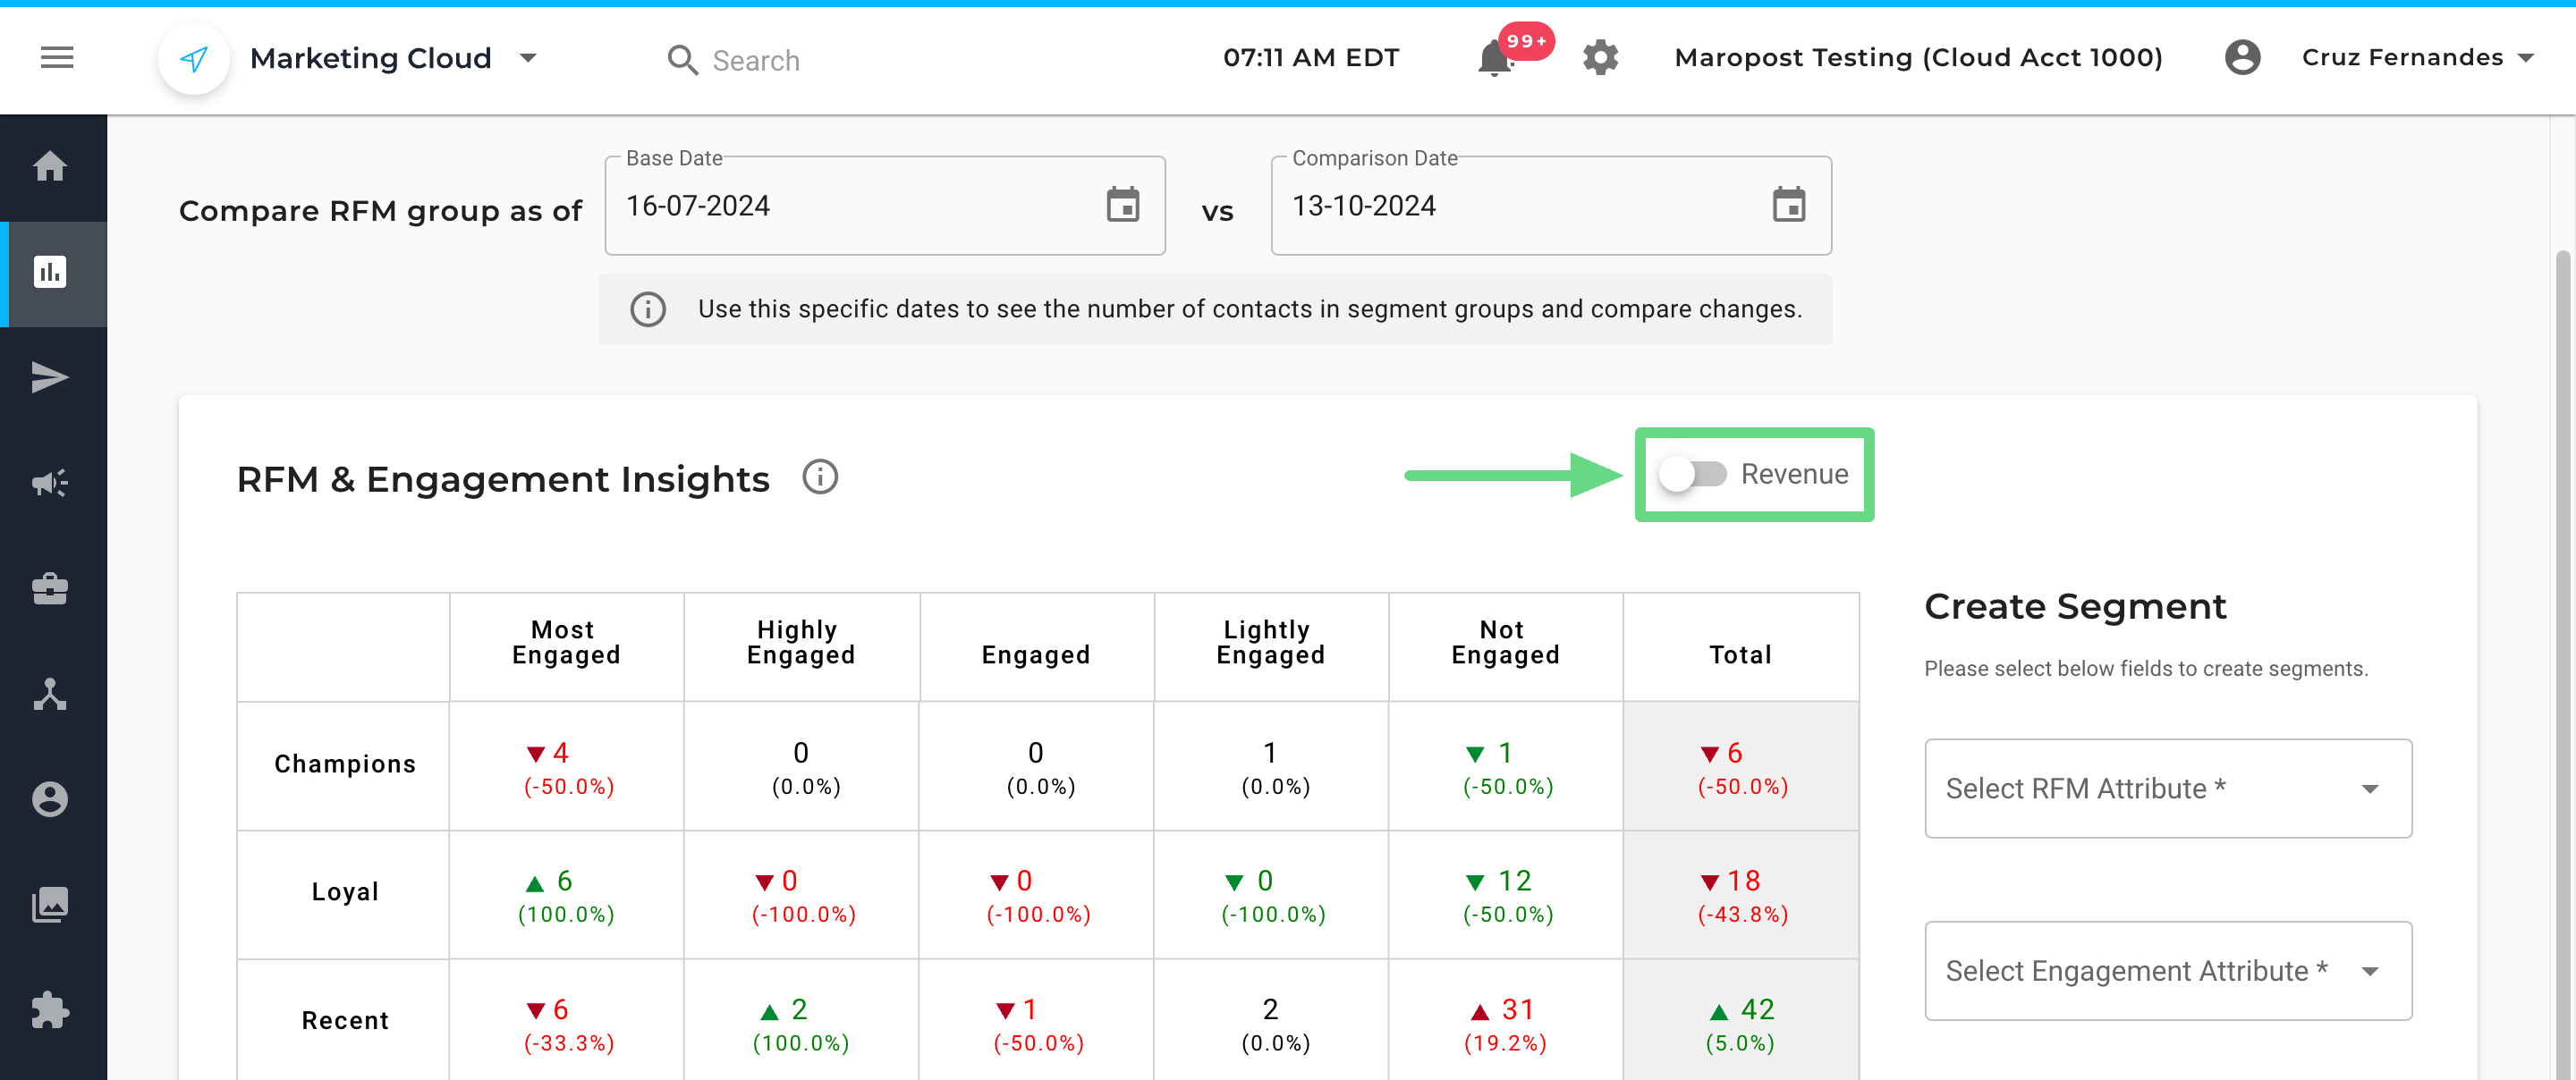The image size is (2576, 1080).
Task: Click the Home icon in sidebar
Action: [50, 166]
